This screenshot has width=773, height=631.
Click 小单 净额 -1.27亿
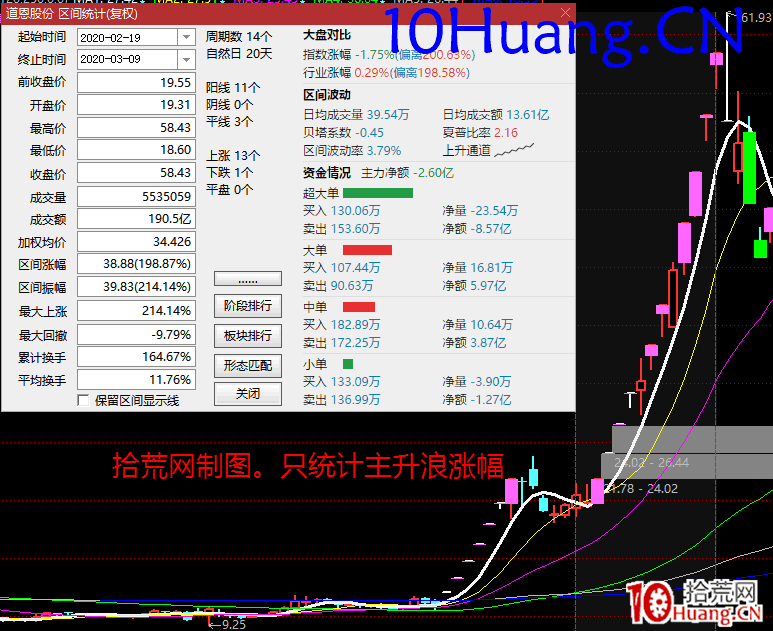click(477, 400)
